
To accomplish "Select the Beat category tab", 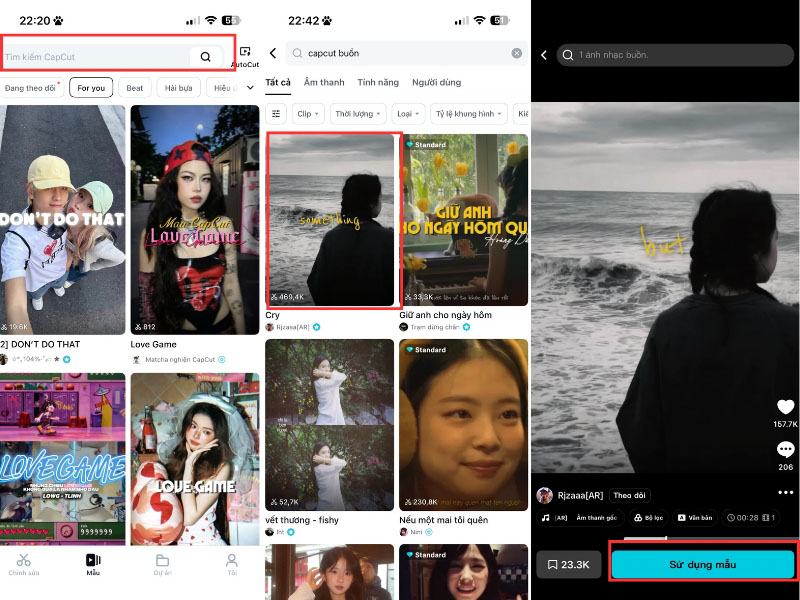I will point(135,88).
